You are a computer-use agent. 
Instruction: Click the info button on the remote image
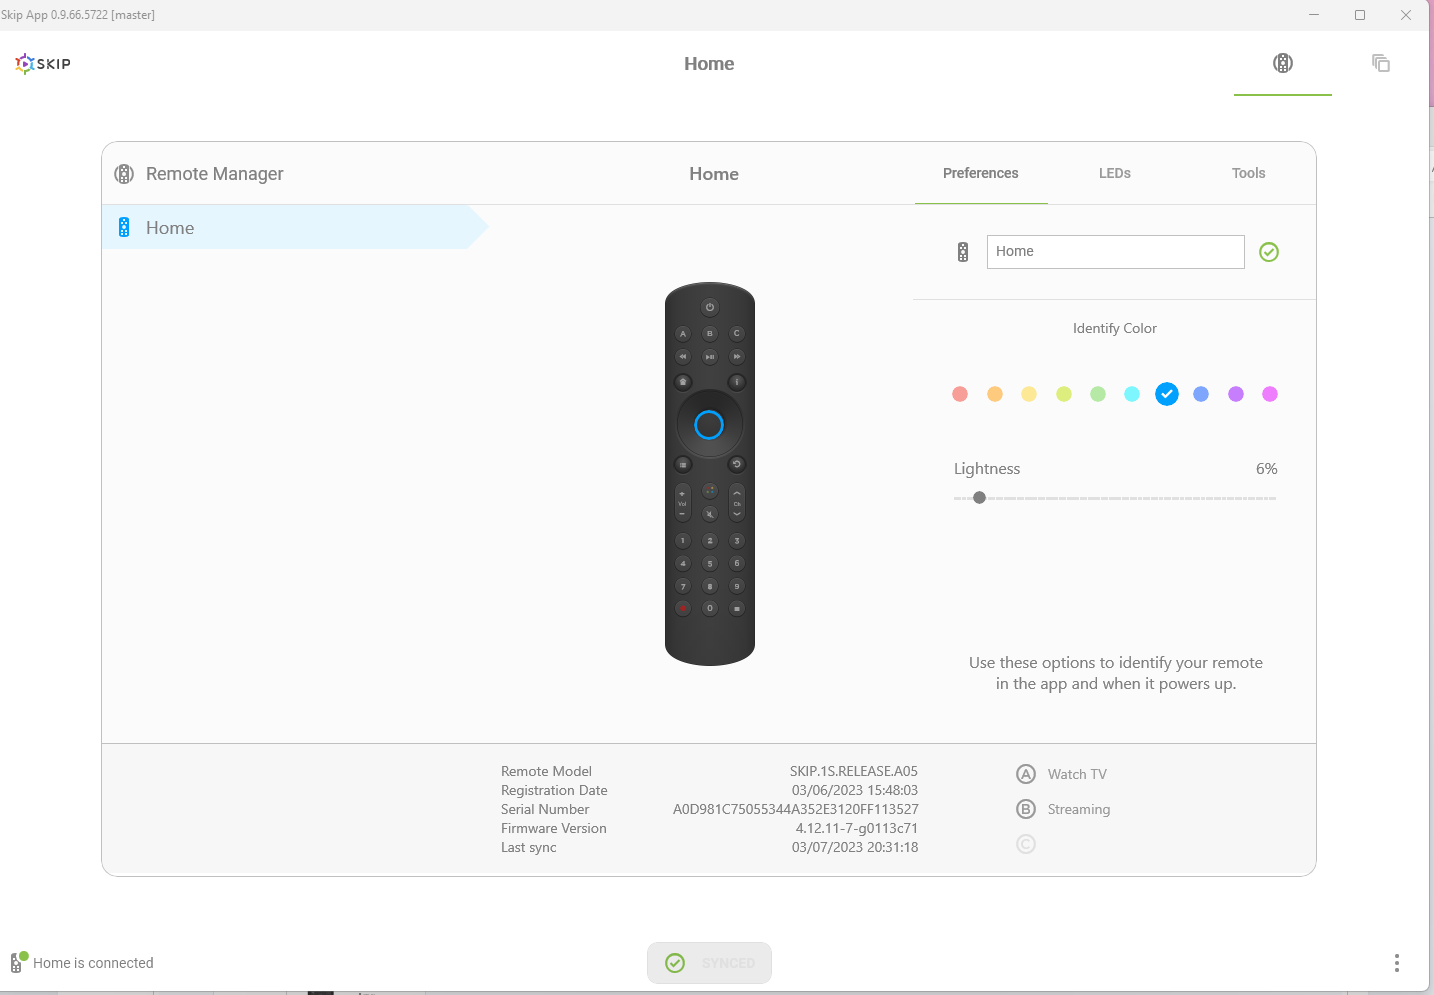point(737,382)
